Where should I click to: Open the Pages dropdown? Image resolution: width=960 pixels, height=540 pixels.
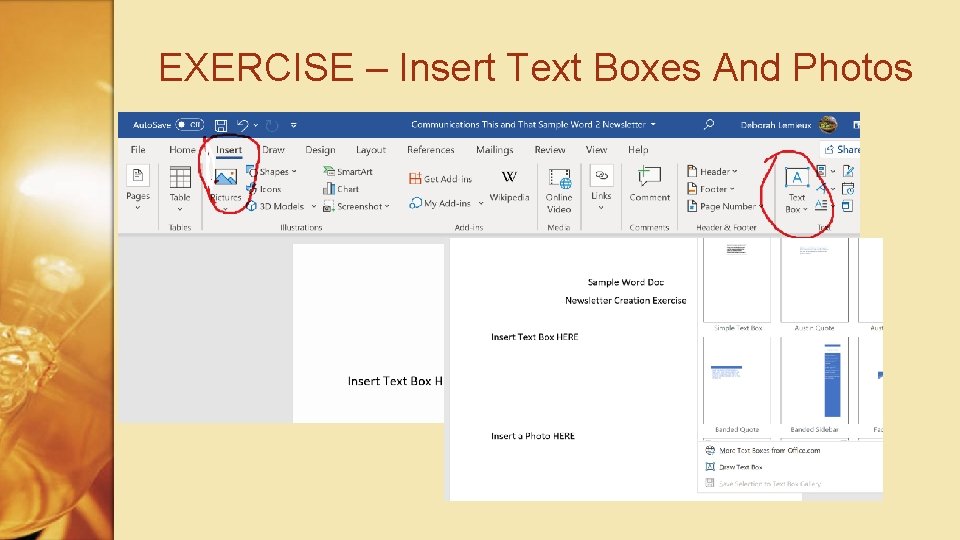pyautogui.click(x=138, y=189)
